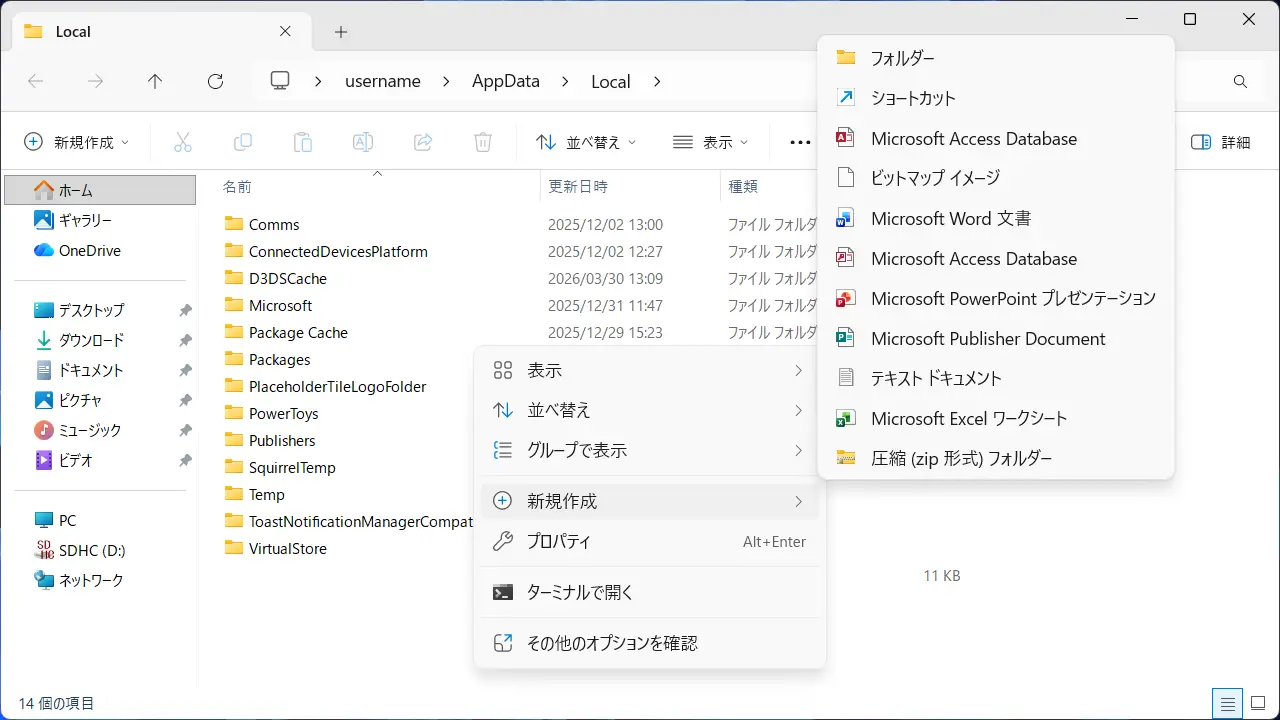Image resolution: width=1280 pixels, height=720 pixels.
Task: Select Microsoft Excel ワークシート in new submenu
Action: pyautogui.click(x=968, y=418)
